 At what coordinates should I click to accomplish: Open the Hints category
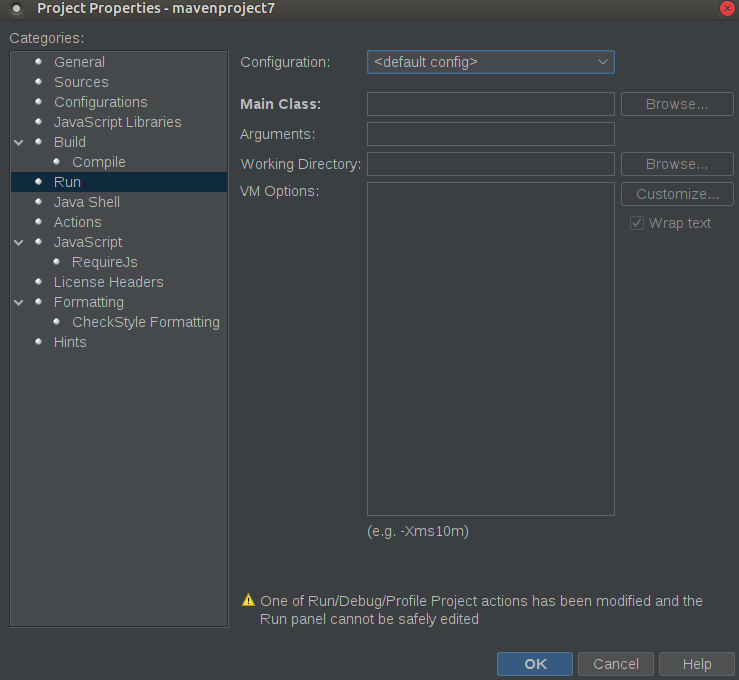tap(70, 342)
